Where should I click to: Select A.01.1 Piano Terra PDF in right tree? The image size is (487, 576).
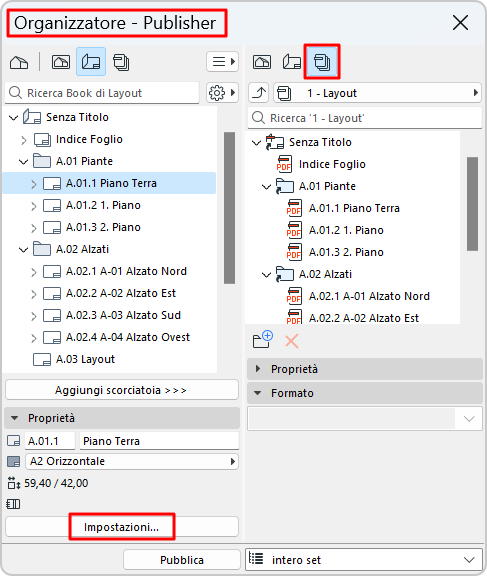354,208
